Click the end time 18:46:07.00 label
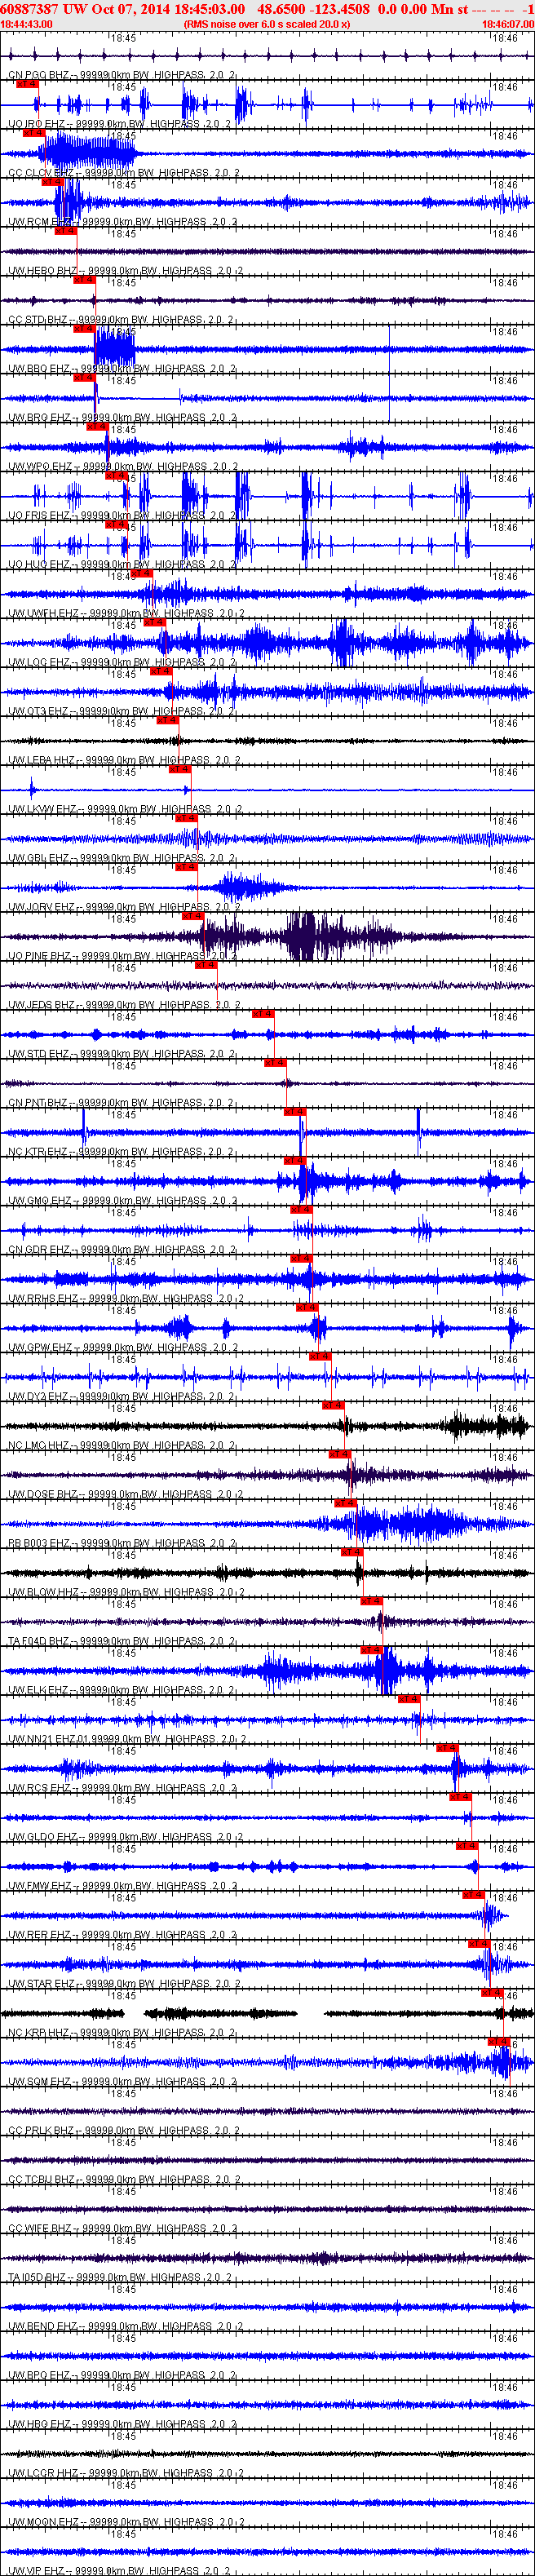The width and height of the screenshot is (535, 2576). pos(508,23)
